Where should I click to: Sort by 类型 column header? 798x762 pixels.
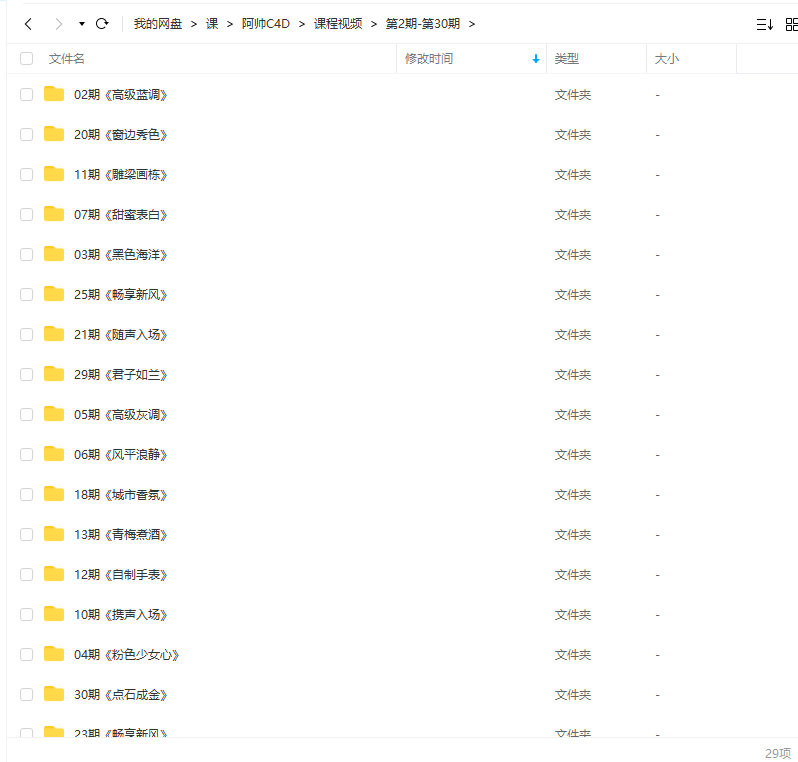(567, 59)
